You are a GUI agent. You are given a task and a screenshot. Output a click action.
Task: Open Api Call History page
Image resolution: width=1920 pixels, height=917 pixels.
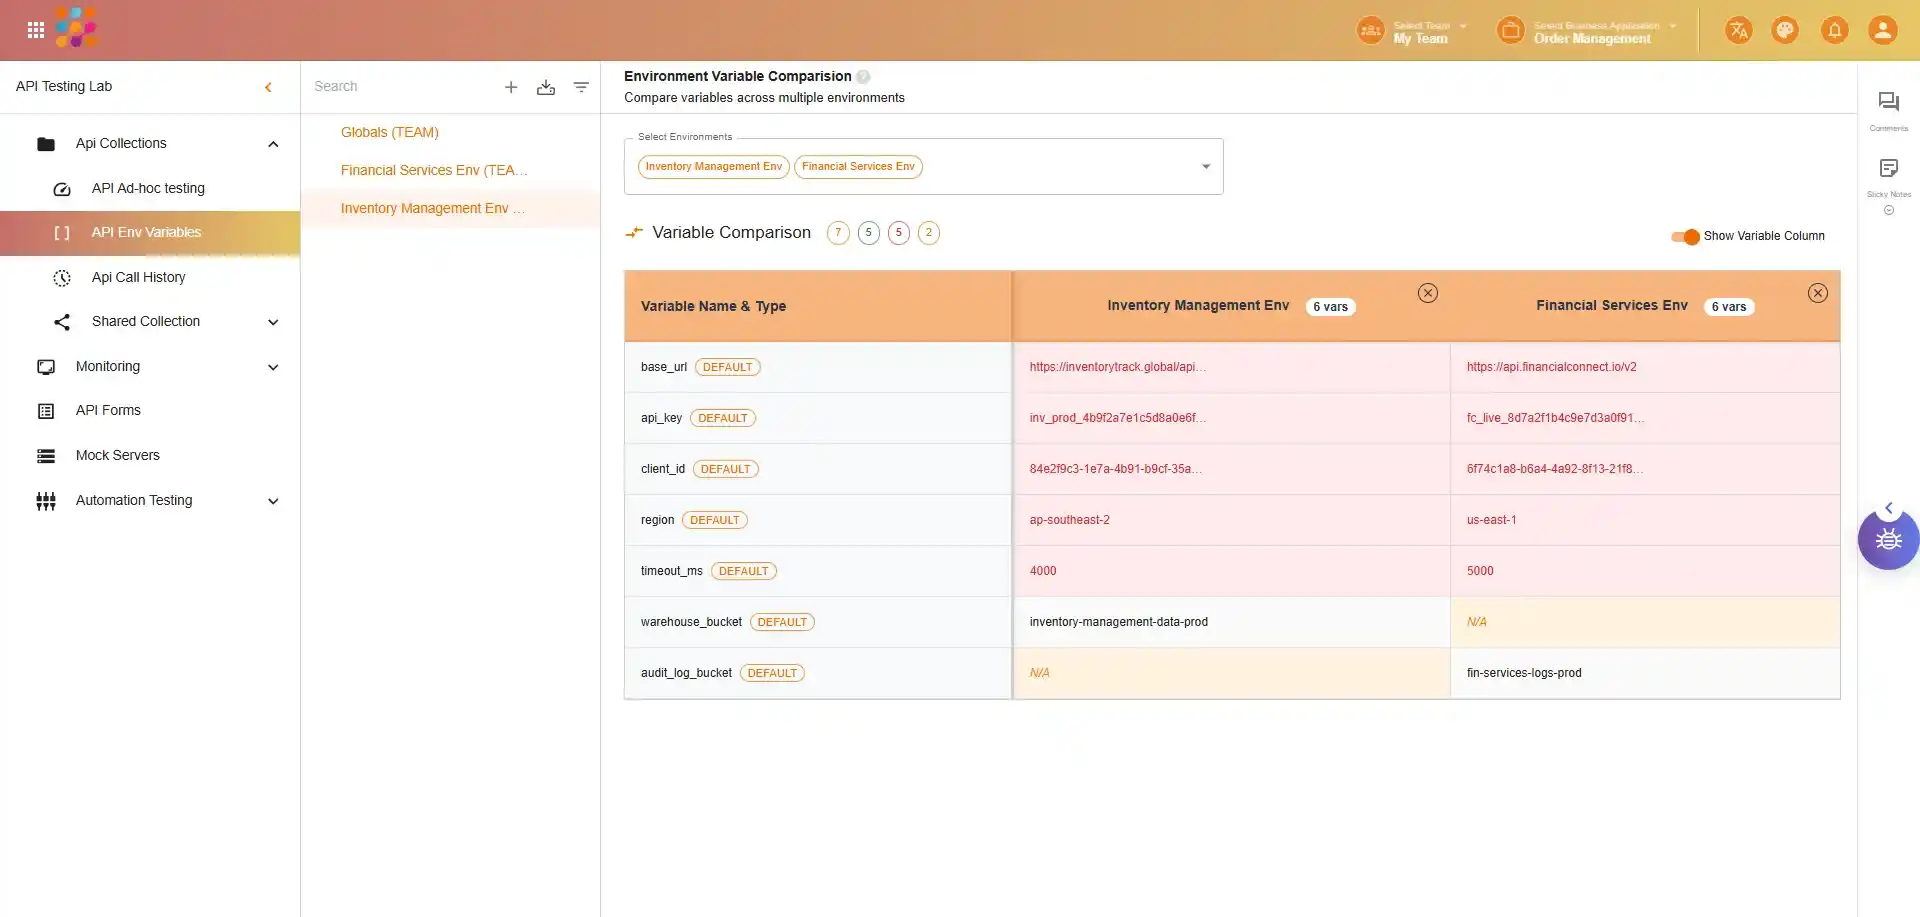[x=138, y=277]
